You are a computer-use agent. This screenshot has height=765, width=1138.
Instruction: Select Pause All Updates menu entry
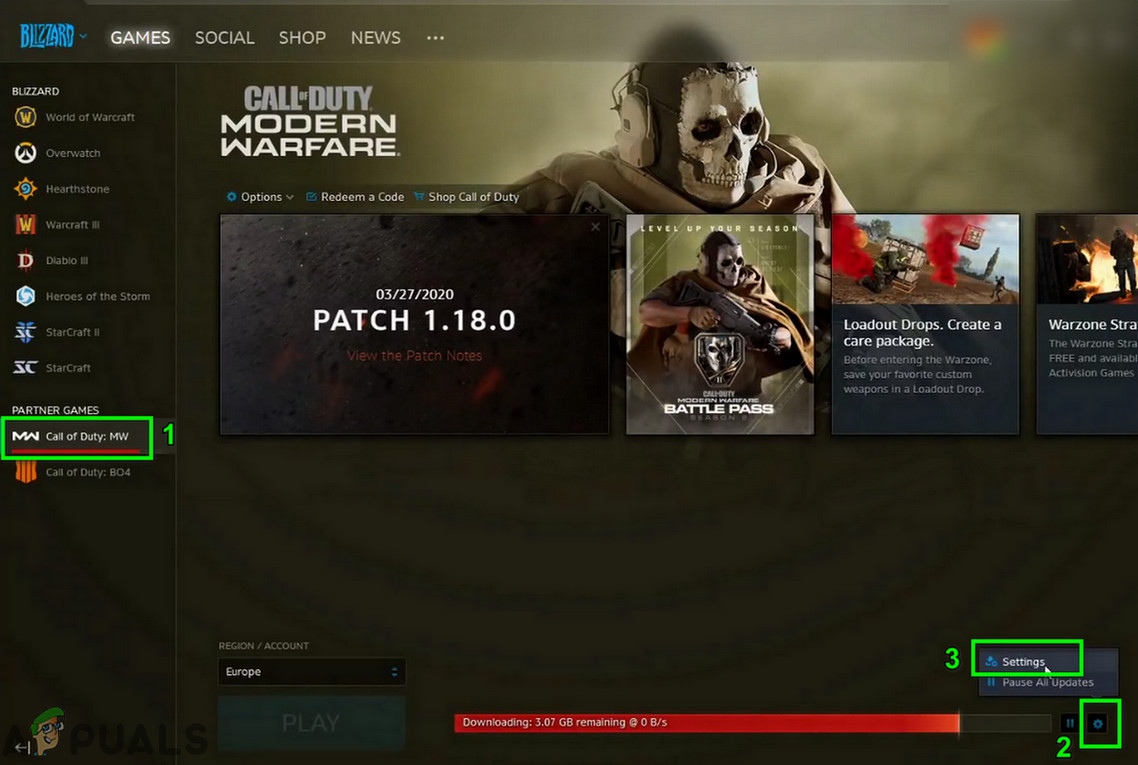pyautogui.click(x=1048, y=682)
